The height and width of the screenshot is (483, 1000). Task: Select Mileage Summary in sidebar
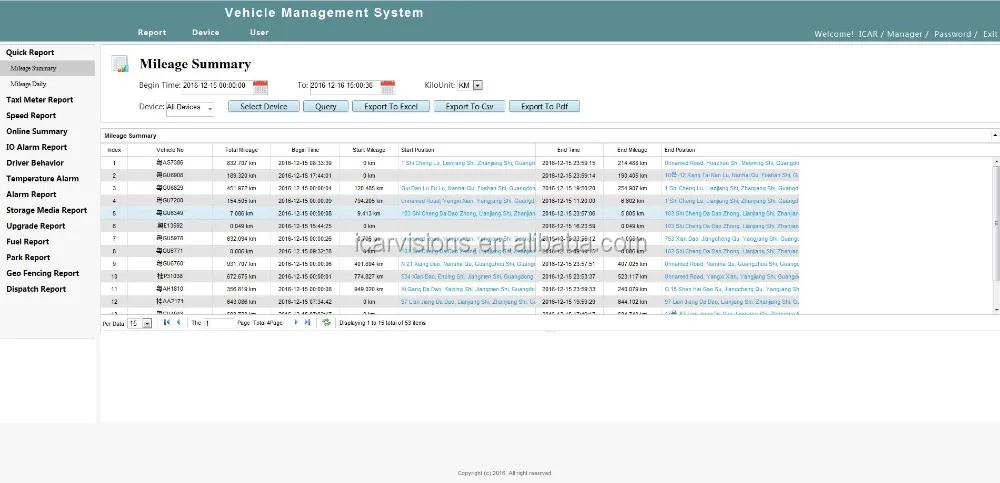tap(47, 68)
